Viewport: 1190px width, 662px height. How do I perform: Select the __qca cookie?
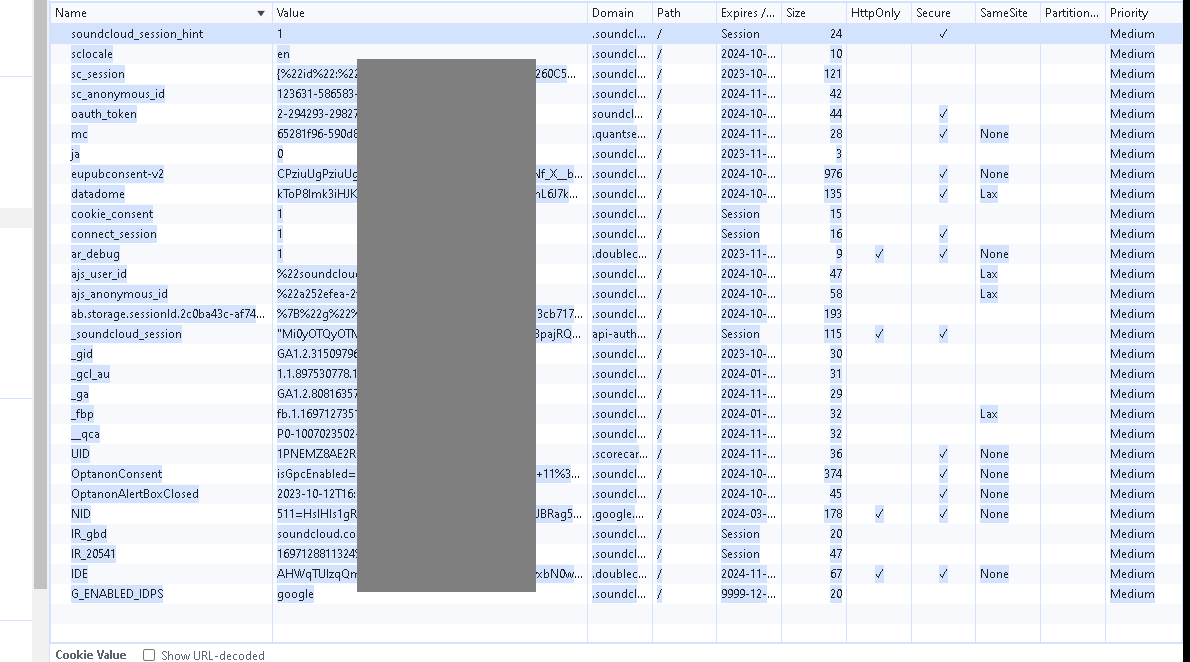(x=85, y=434)
